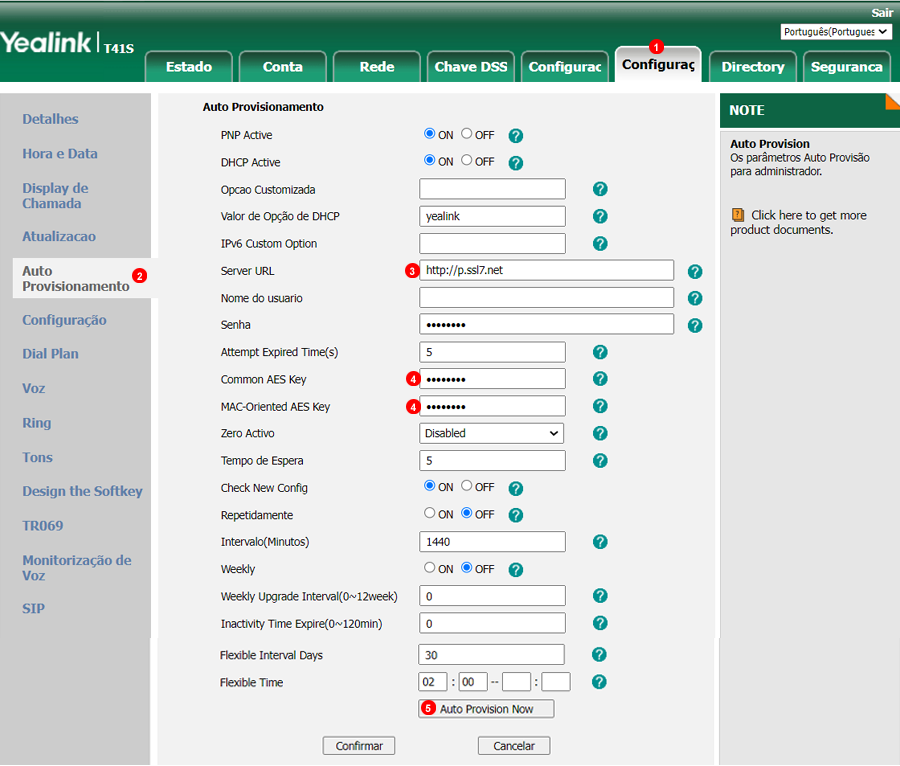The height and width of the screenshot is (766, 900).
Task: Enable Repetidamente by selecting ON
Action: click(430, 514)
